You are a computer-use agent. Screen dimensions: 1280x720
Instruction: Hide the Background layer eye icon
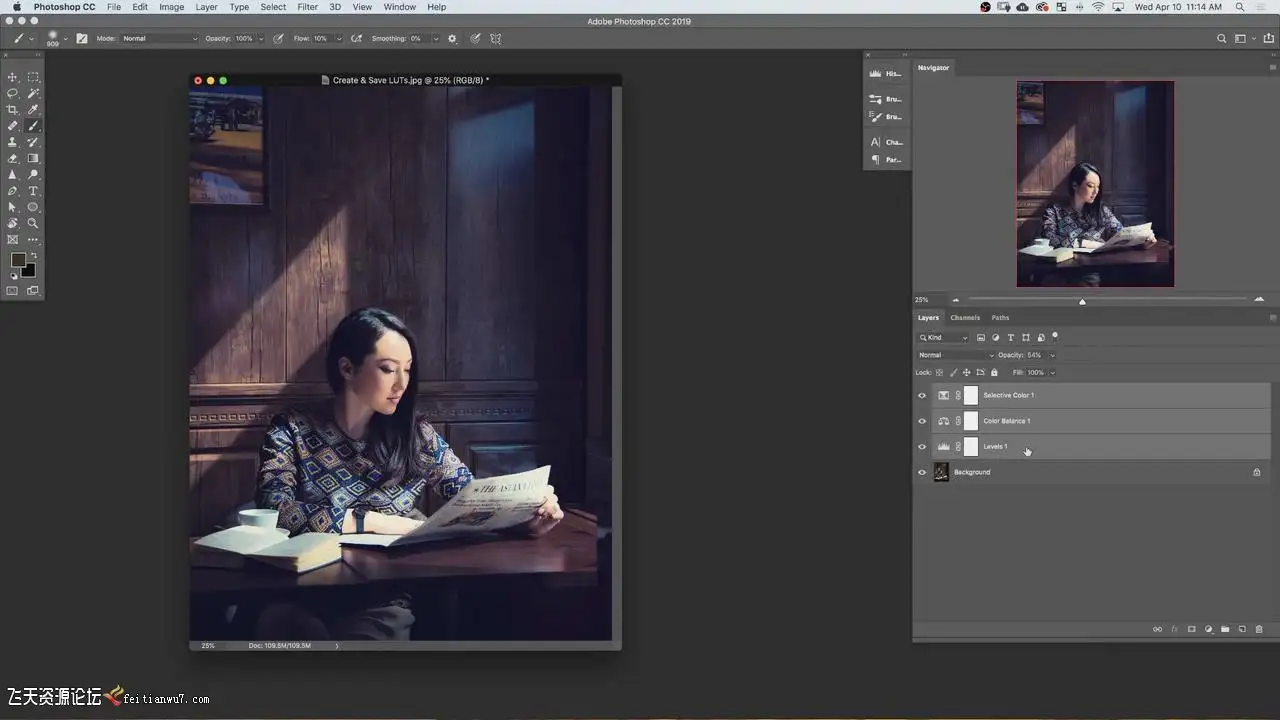[x=922, y=472]
